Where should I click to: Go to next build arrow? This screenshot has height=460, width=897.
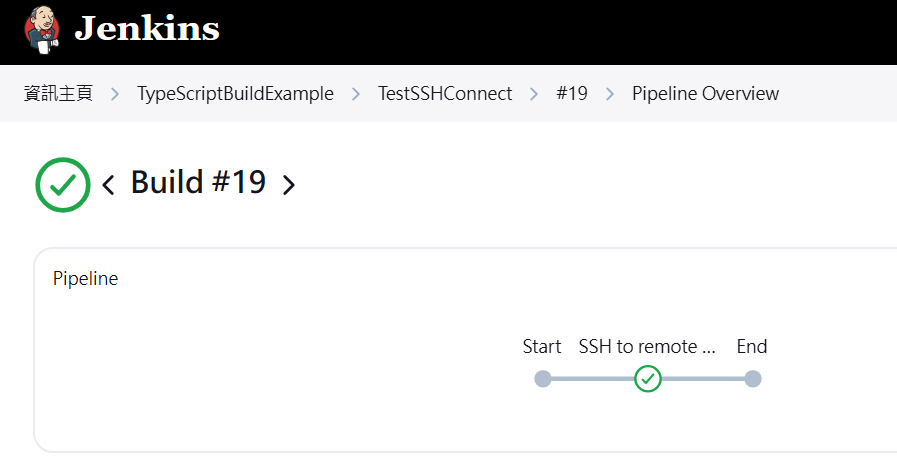click(289, 184)
